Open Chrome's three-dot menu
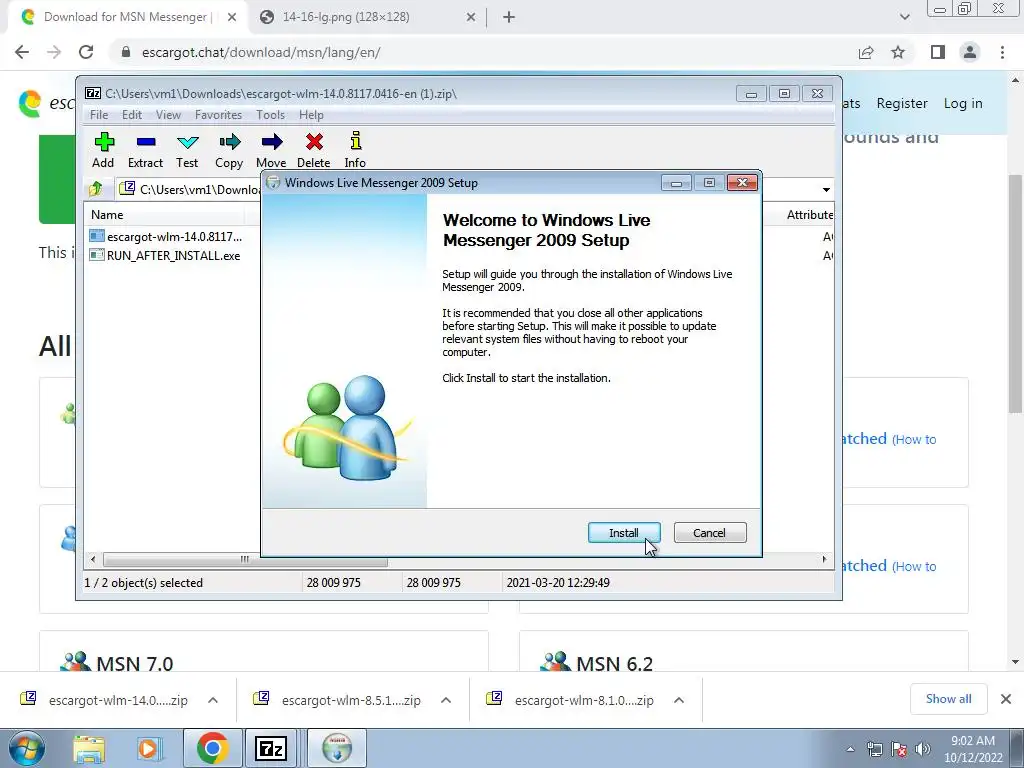The image size is (1024, 768). tap(1002, 52)
